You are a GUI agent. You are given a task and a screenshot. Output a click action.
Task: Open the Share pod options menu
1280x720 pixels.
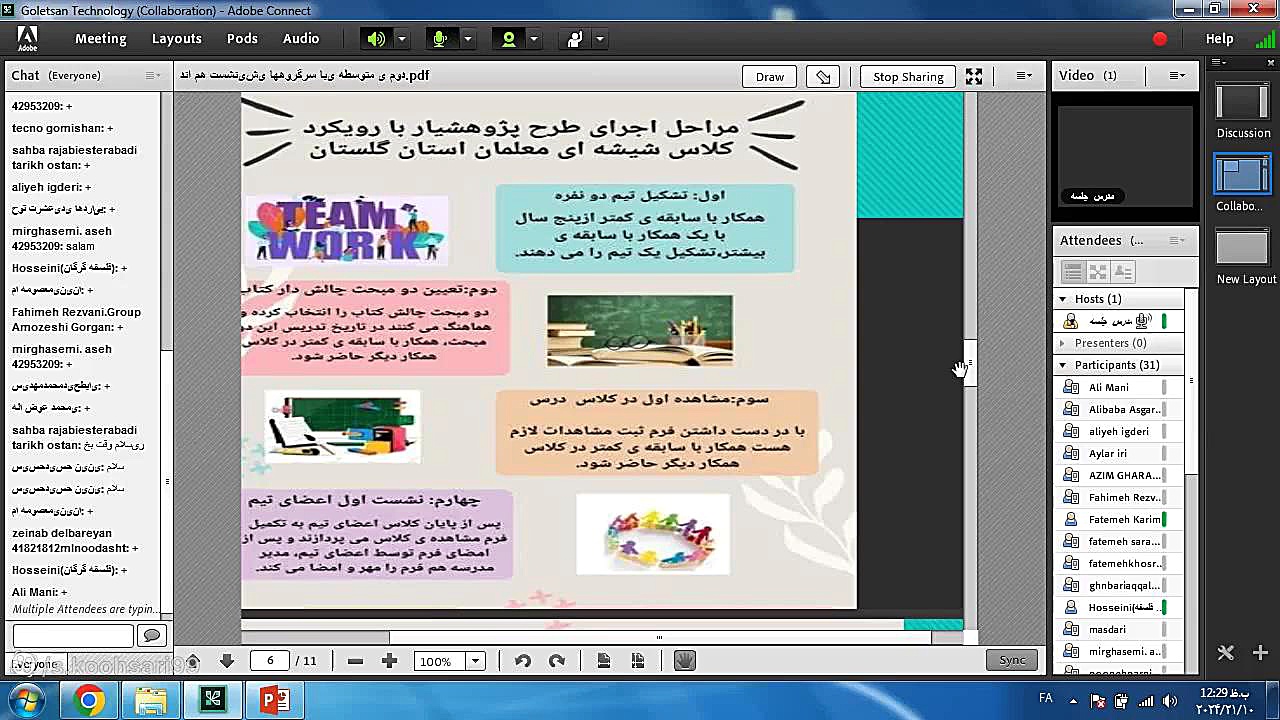point(1024,75)
